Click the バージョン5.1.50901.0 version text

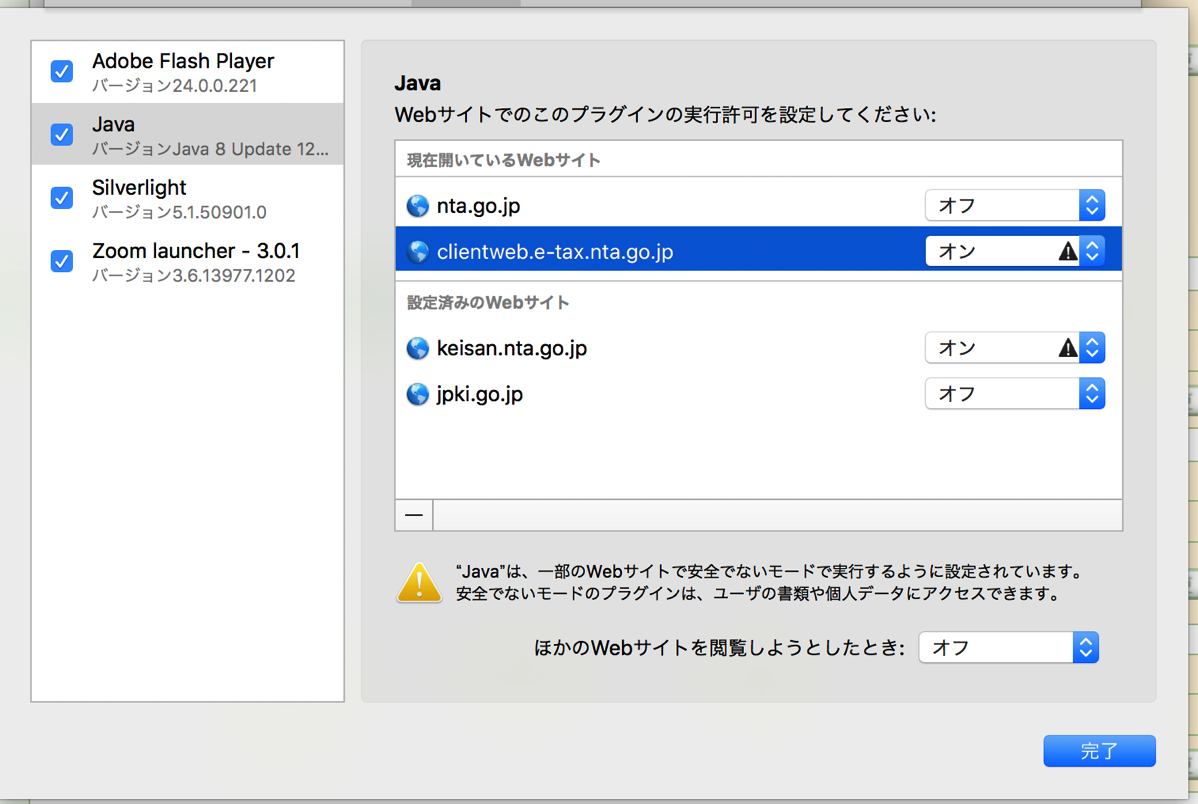(180, 212)
